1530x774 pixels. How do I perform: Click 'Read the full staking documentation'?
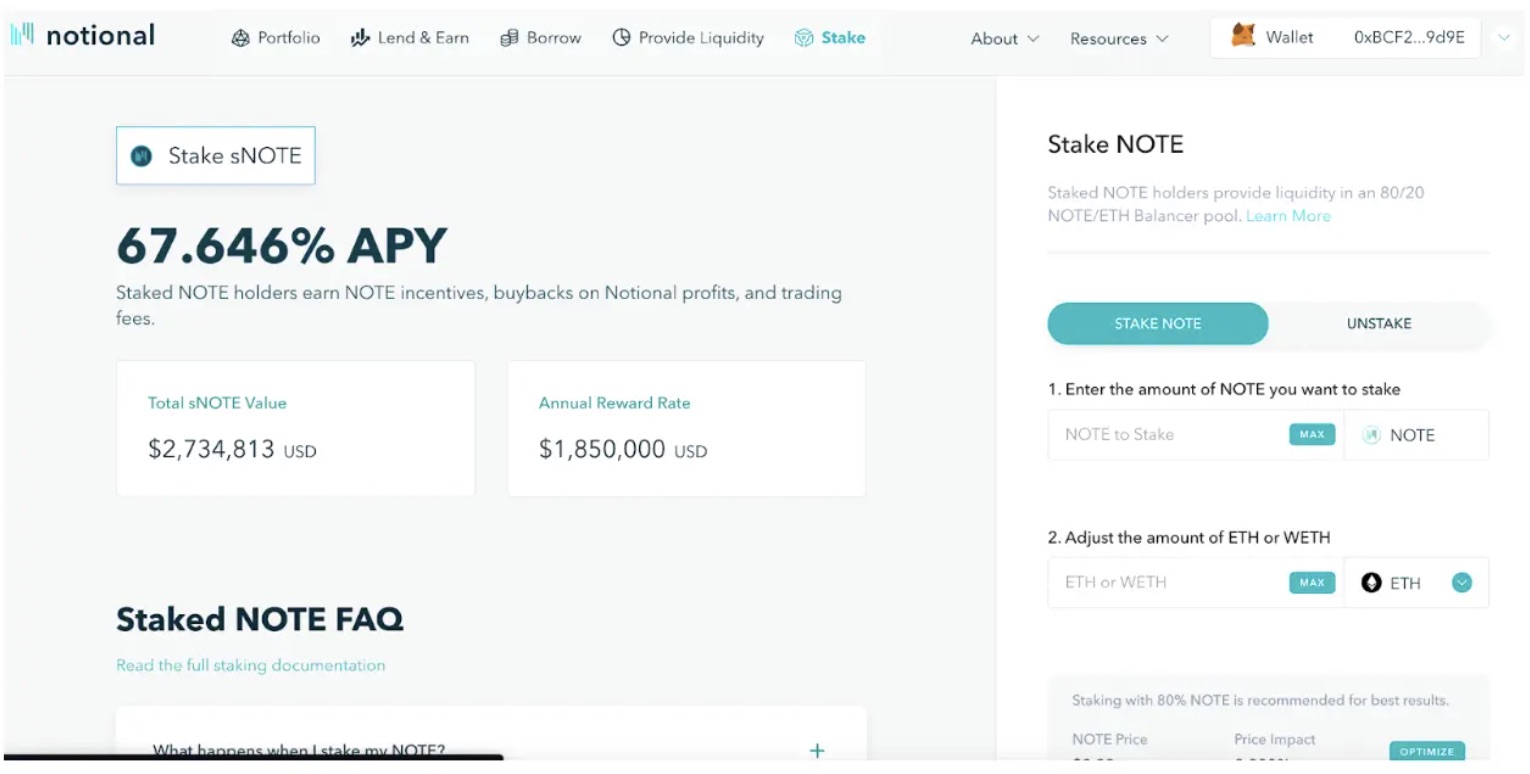click(250, 664)
